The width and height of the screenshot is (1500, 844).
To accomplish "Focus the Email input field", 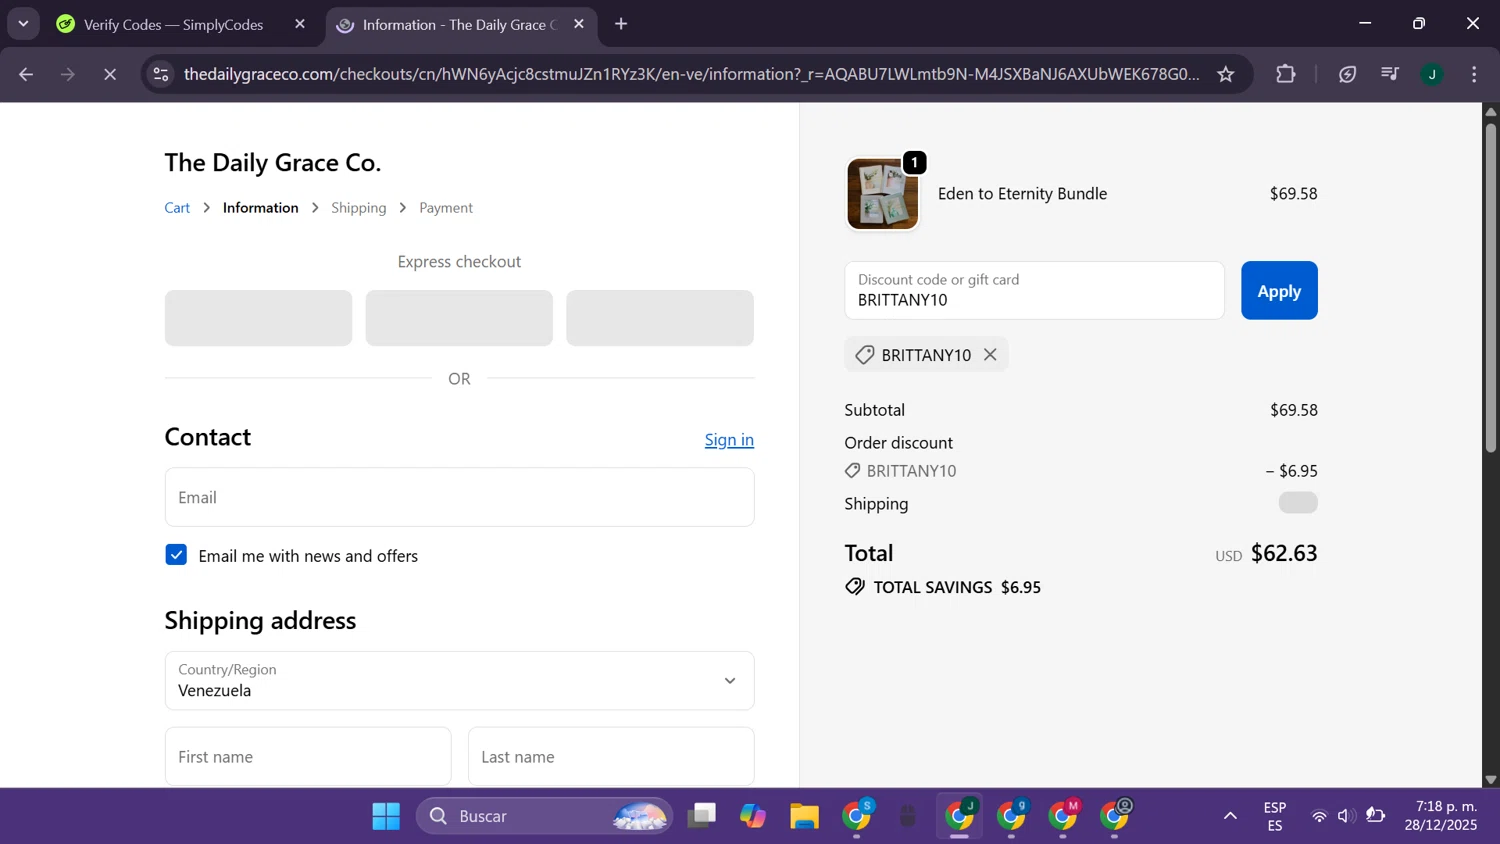I will pos(459,497).
